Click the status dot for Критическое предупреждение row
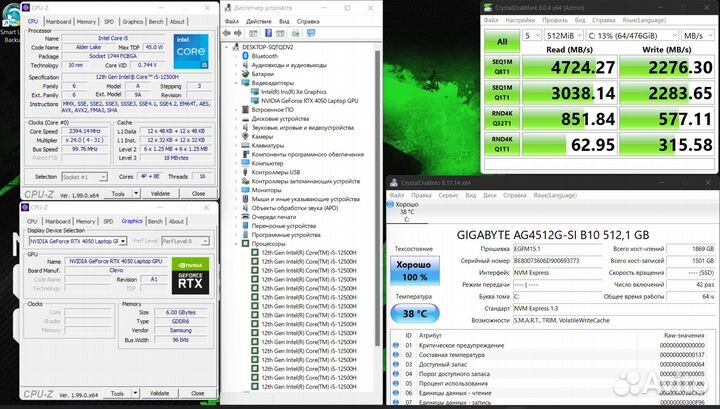This screenshot has width=720, height=409. (396, 345)
